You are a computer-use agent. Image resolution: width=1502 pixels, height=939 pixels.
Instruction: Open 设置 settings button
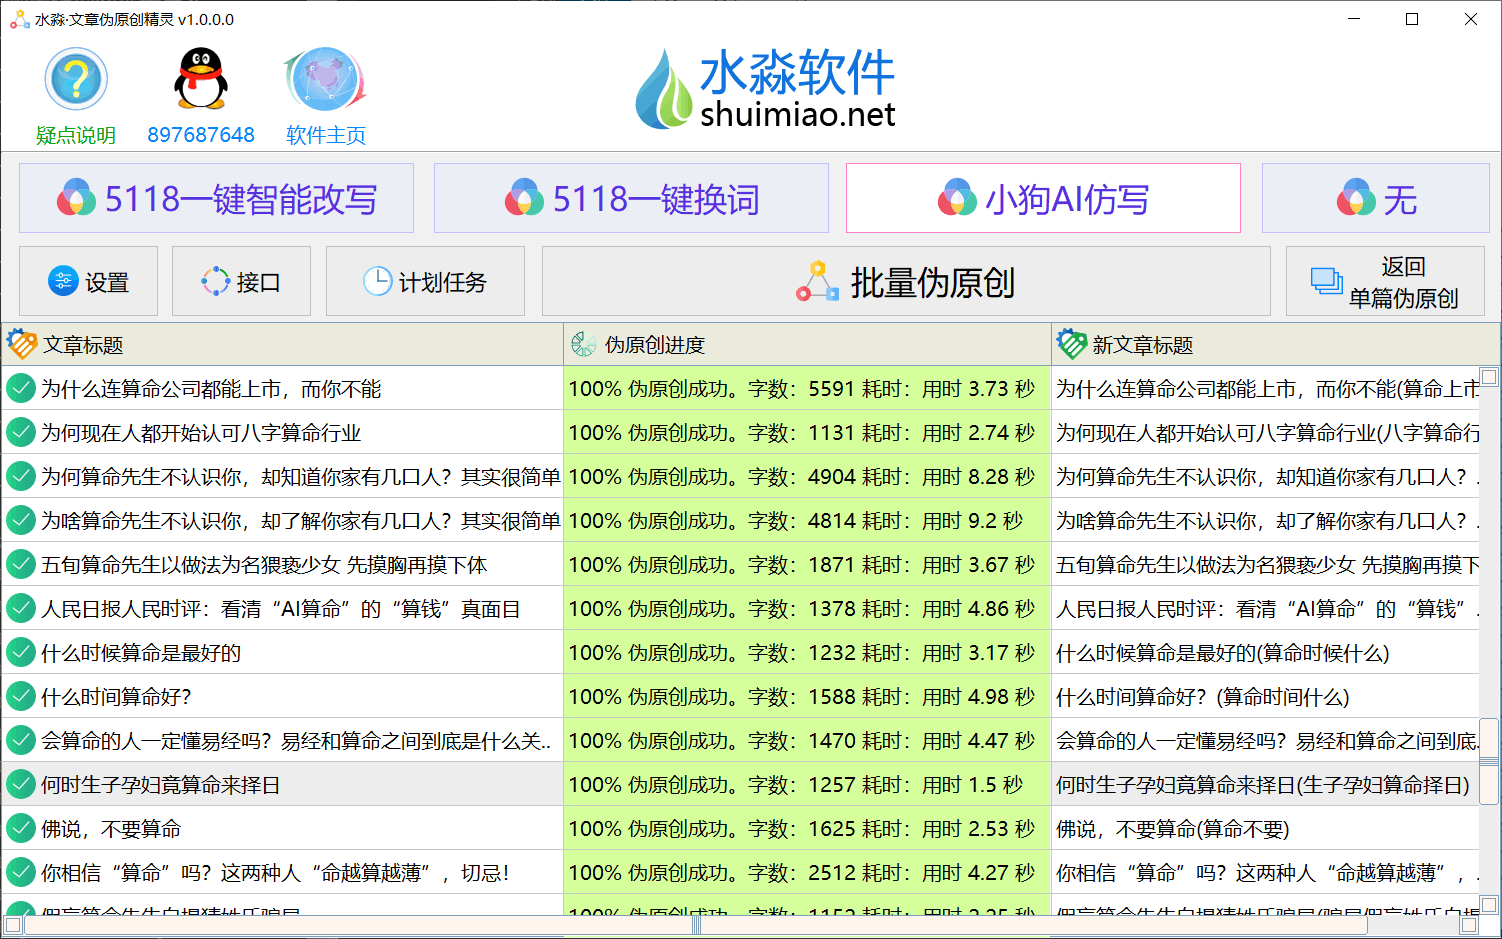point(88,282)
